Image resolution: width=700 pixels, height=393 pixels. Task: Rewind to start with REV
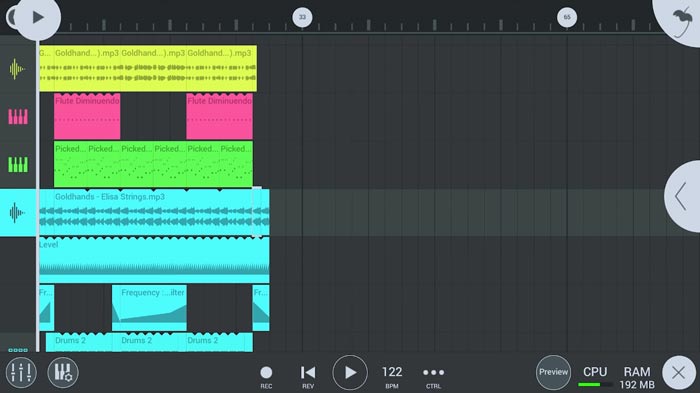point(308,376)
